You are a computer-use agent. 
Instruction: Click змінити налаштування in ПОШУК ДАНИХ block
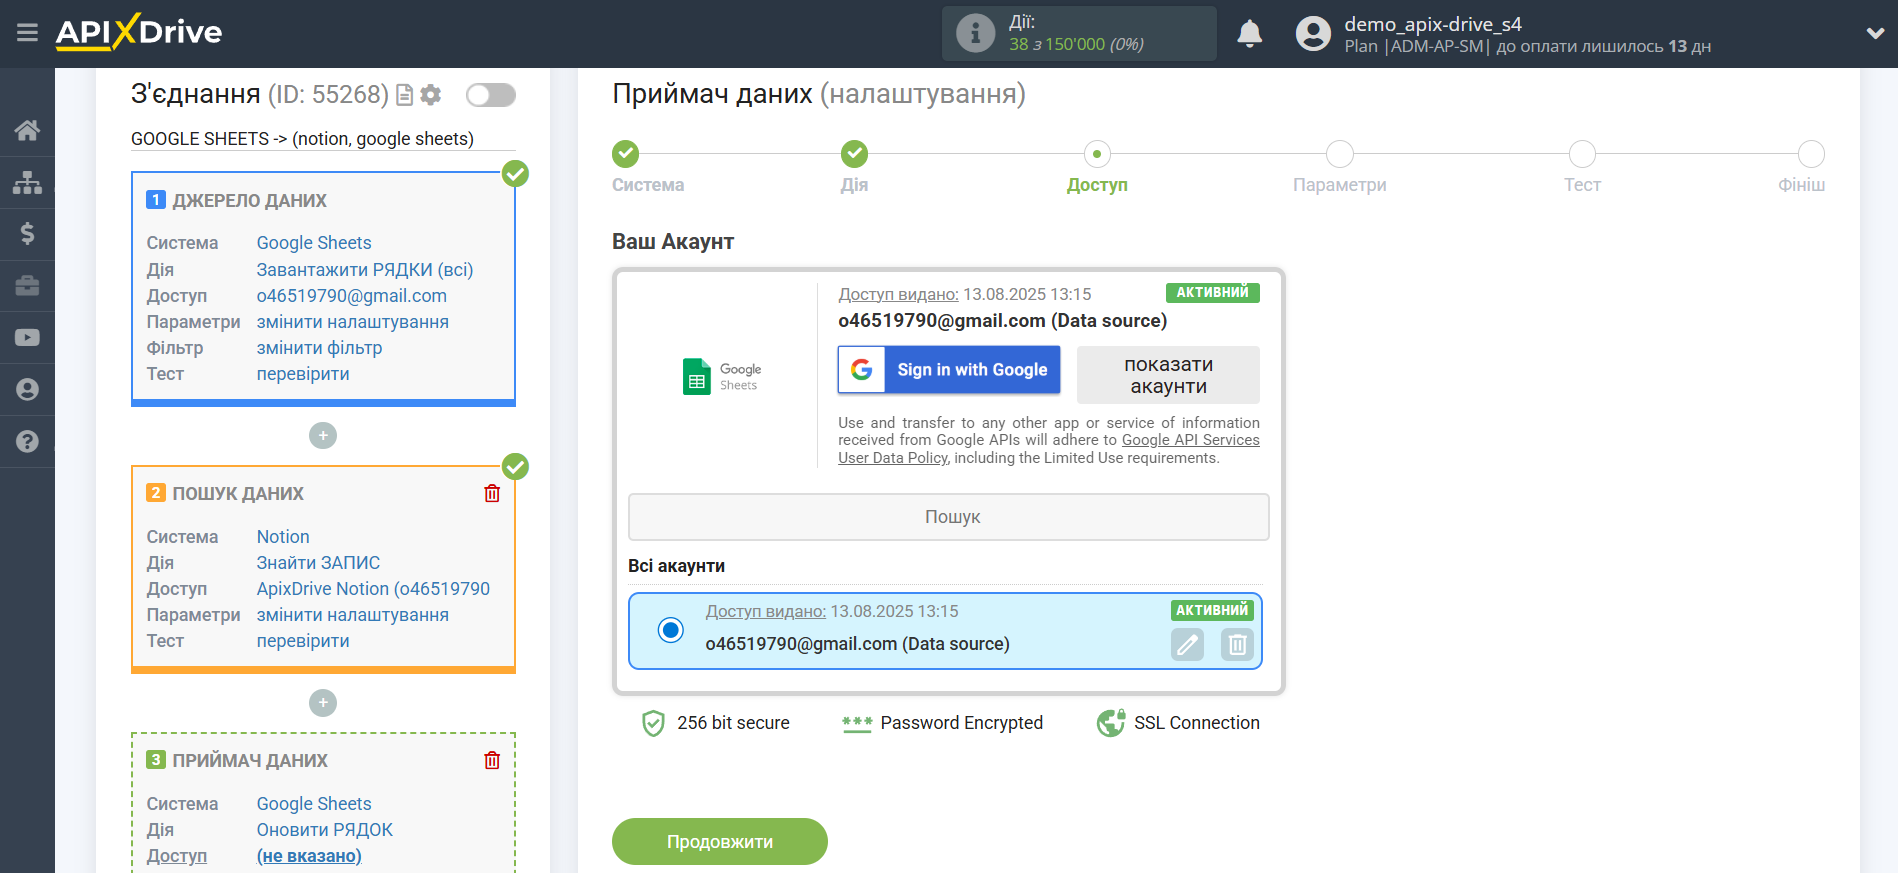coord(353,615)
